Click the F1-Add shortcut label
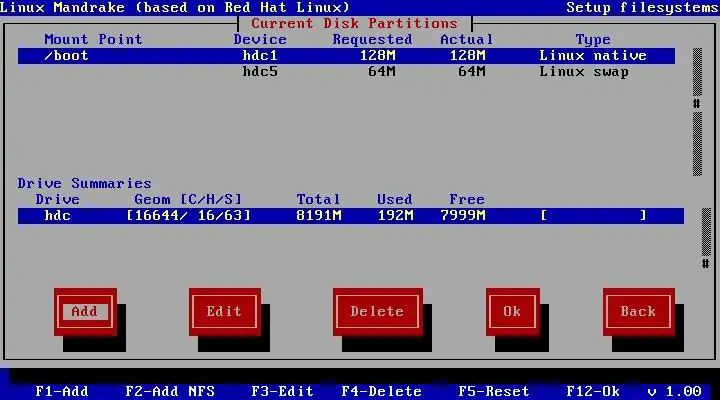720x400 pixels. tap(62, 391)
